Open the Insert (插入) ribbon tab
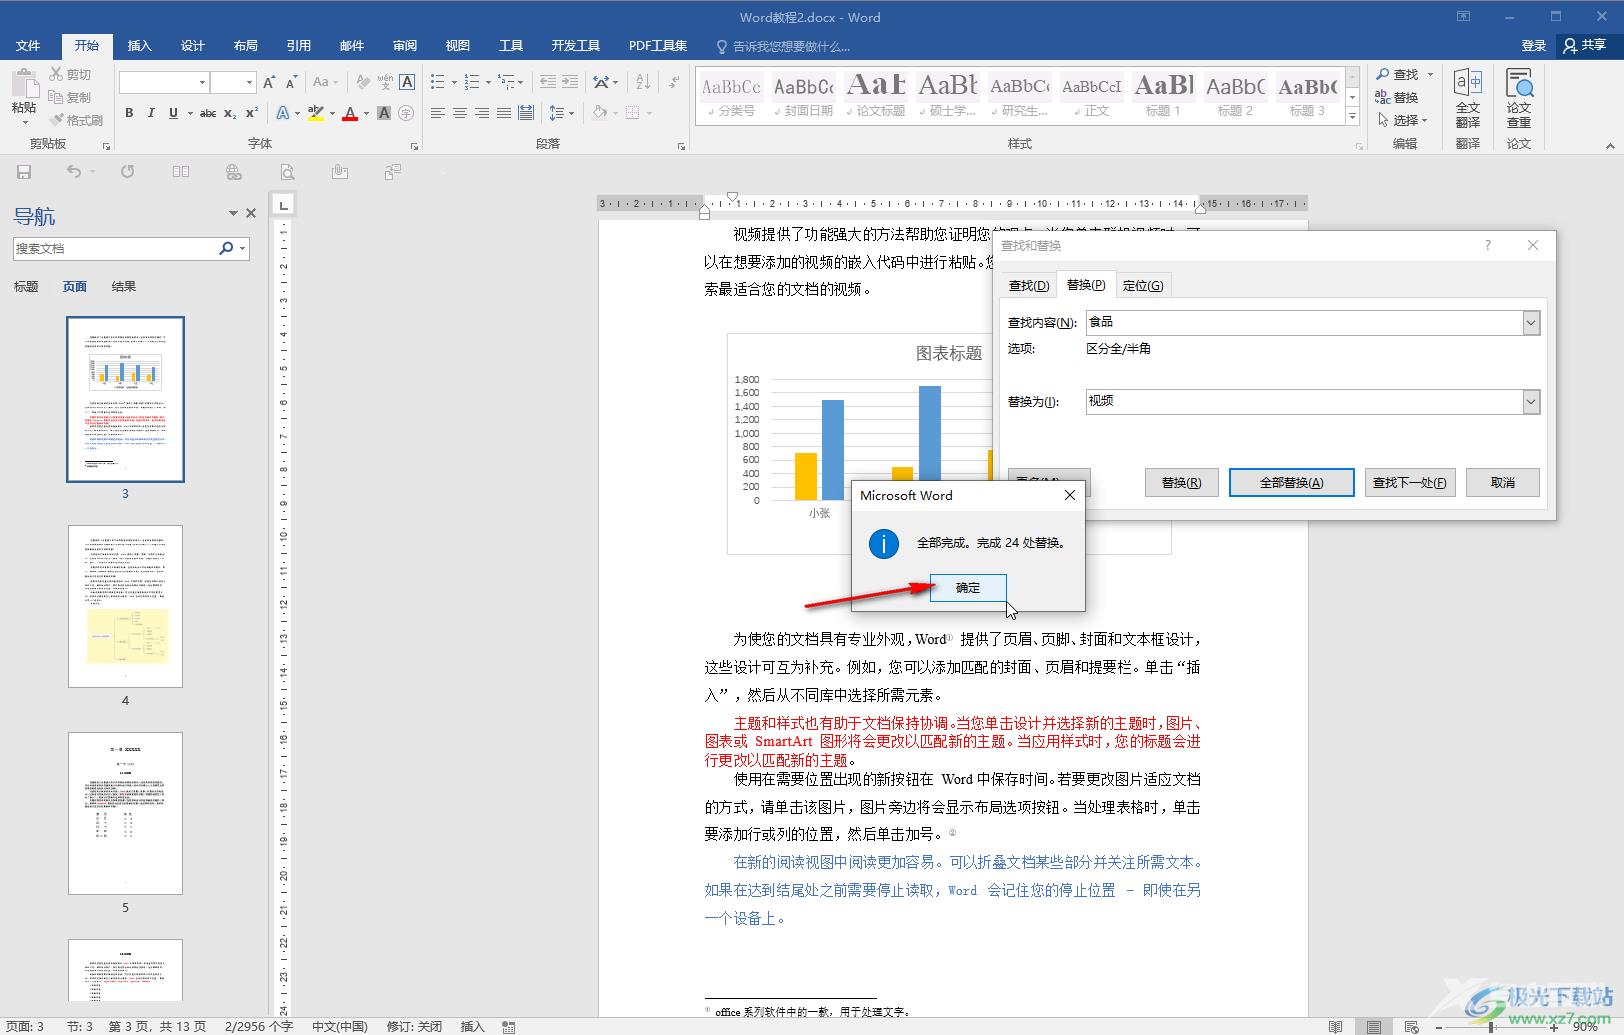The image size is (1624, 1035). pyautogui.click(x=139, y=45)
